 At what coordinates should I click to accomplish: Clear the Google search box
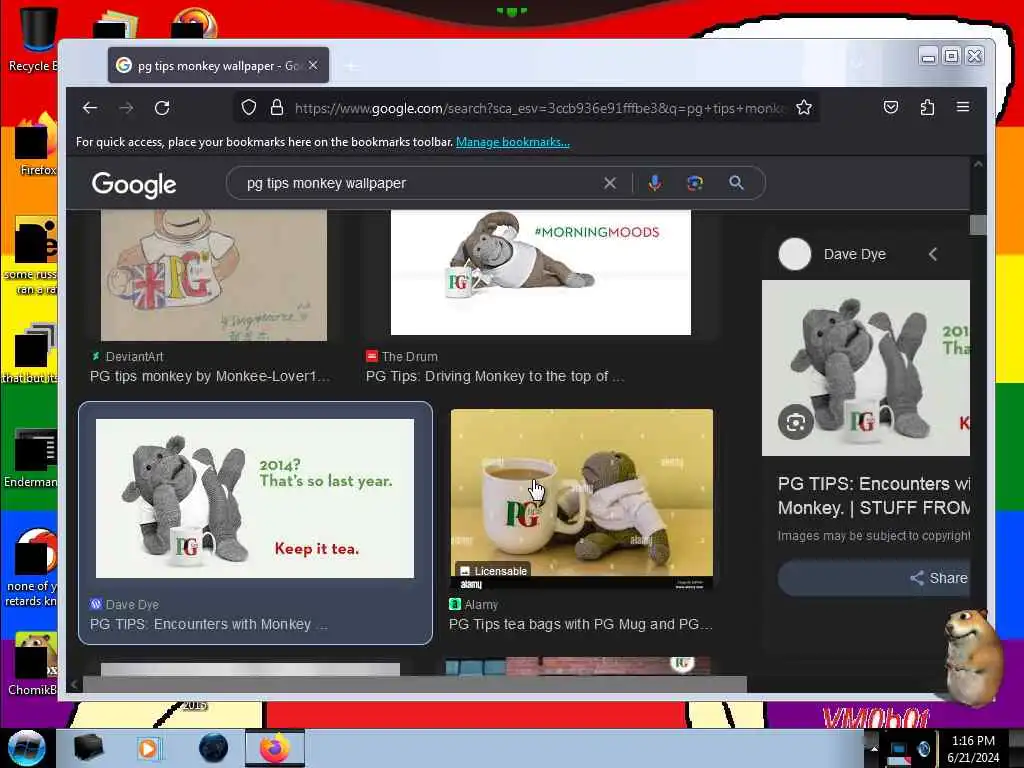click(x=609, y=184)
